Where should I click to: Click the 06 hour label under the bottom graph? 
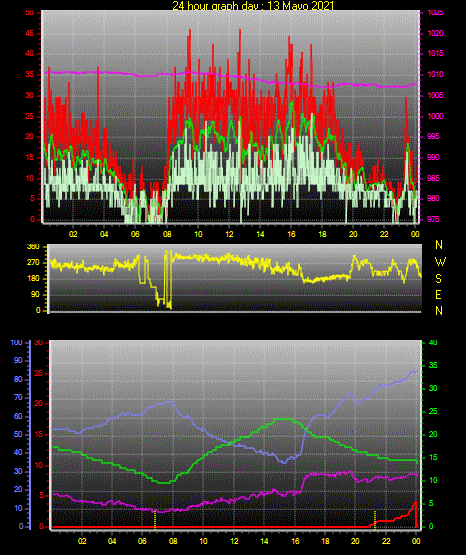click(x=142, y=541)
